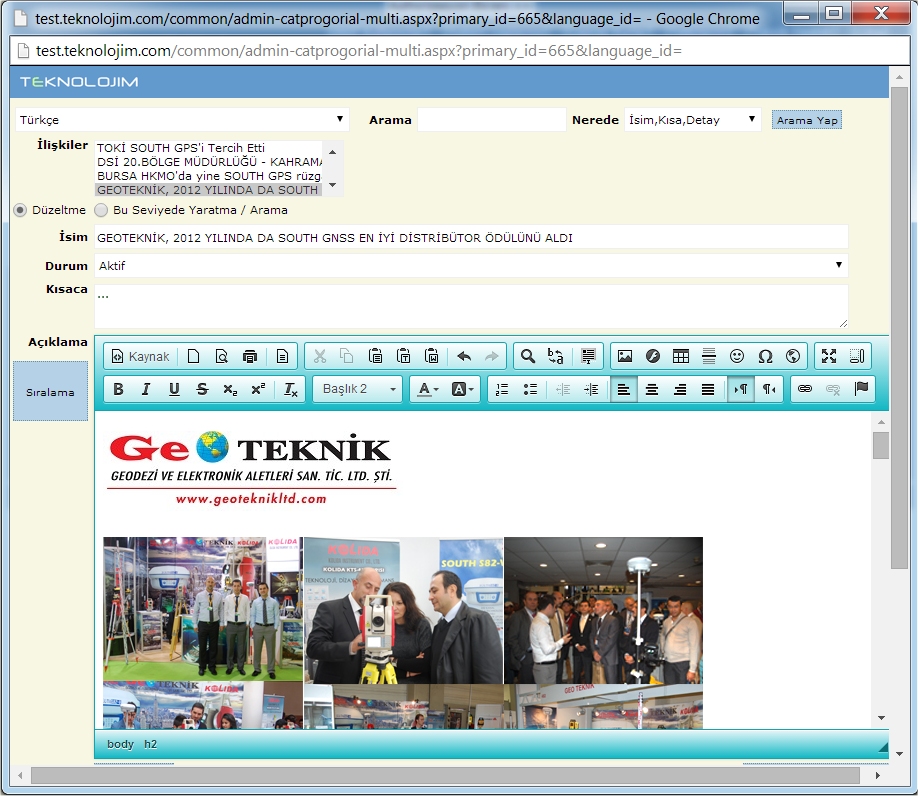The height and width of the screenshot is (796, 918).
Task: Maximize the editor with the expand icon
Action: (x=829, y=356)
